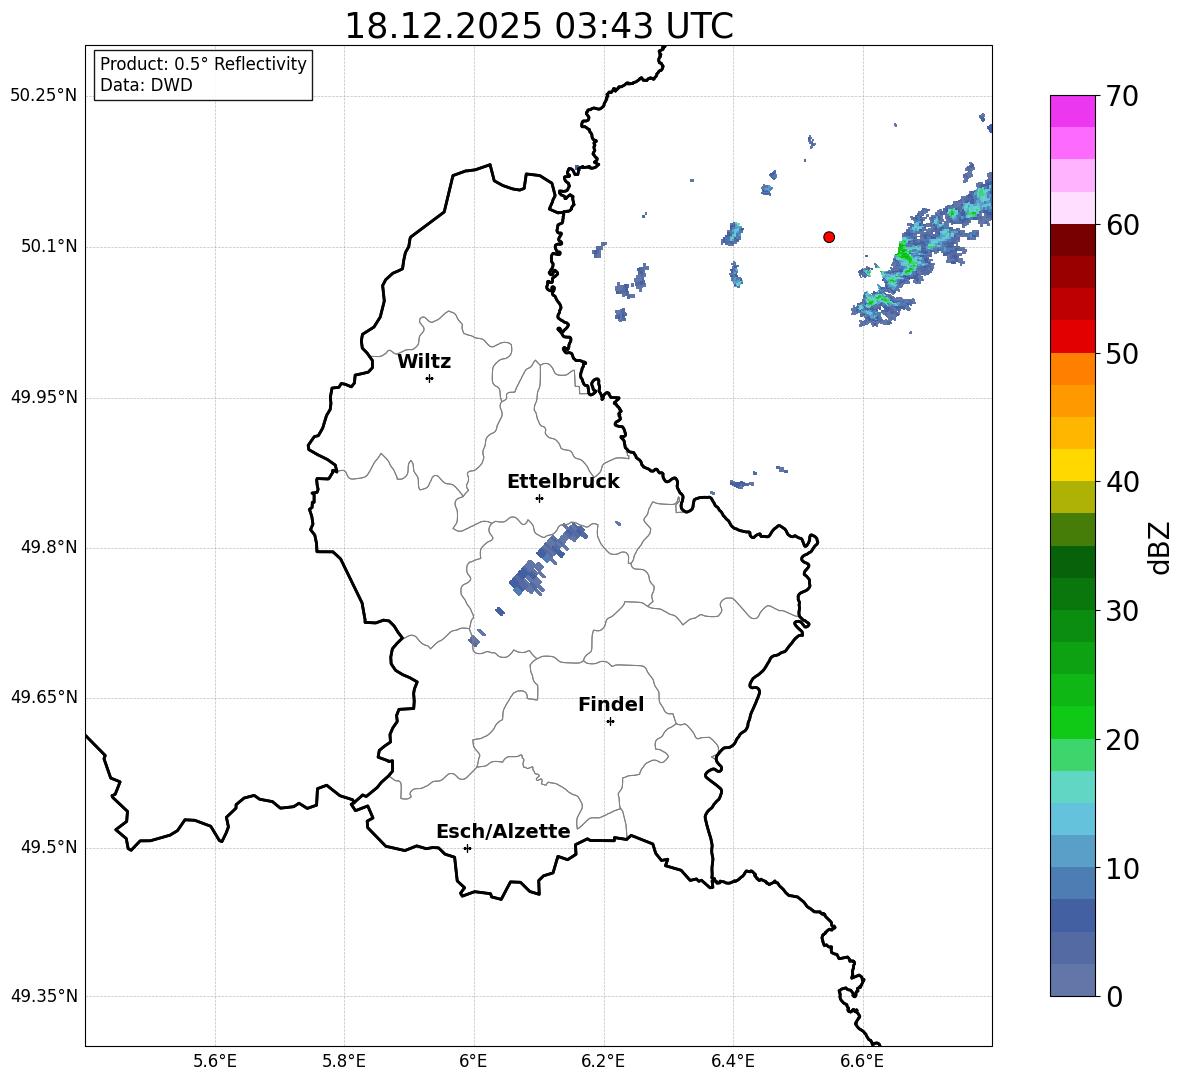This screenshot has width=1184, height=1081.
Task: Click the 5.6°E longitude label
Action: pos(215,1061)
